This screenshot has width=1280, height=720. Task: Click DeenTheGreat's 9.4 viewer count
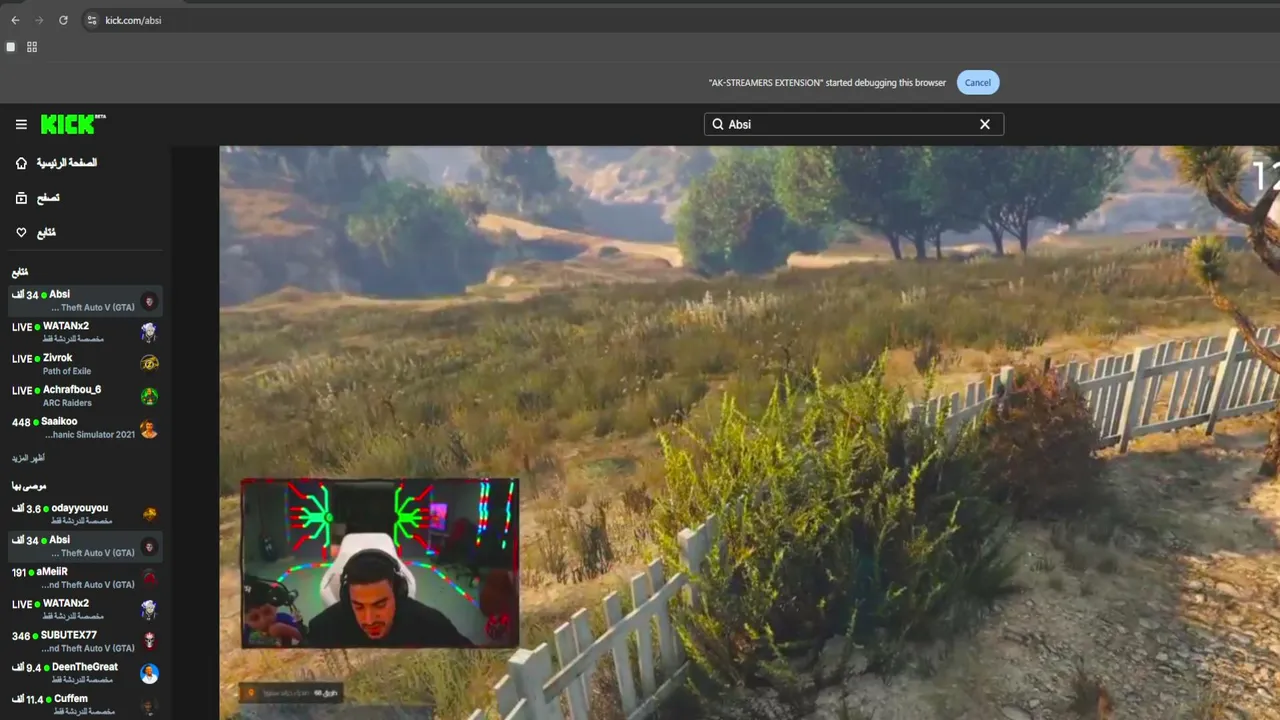click(x=26, y=667)
